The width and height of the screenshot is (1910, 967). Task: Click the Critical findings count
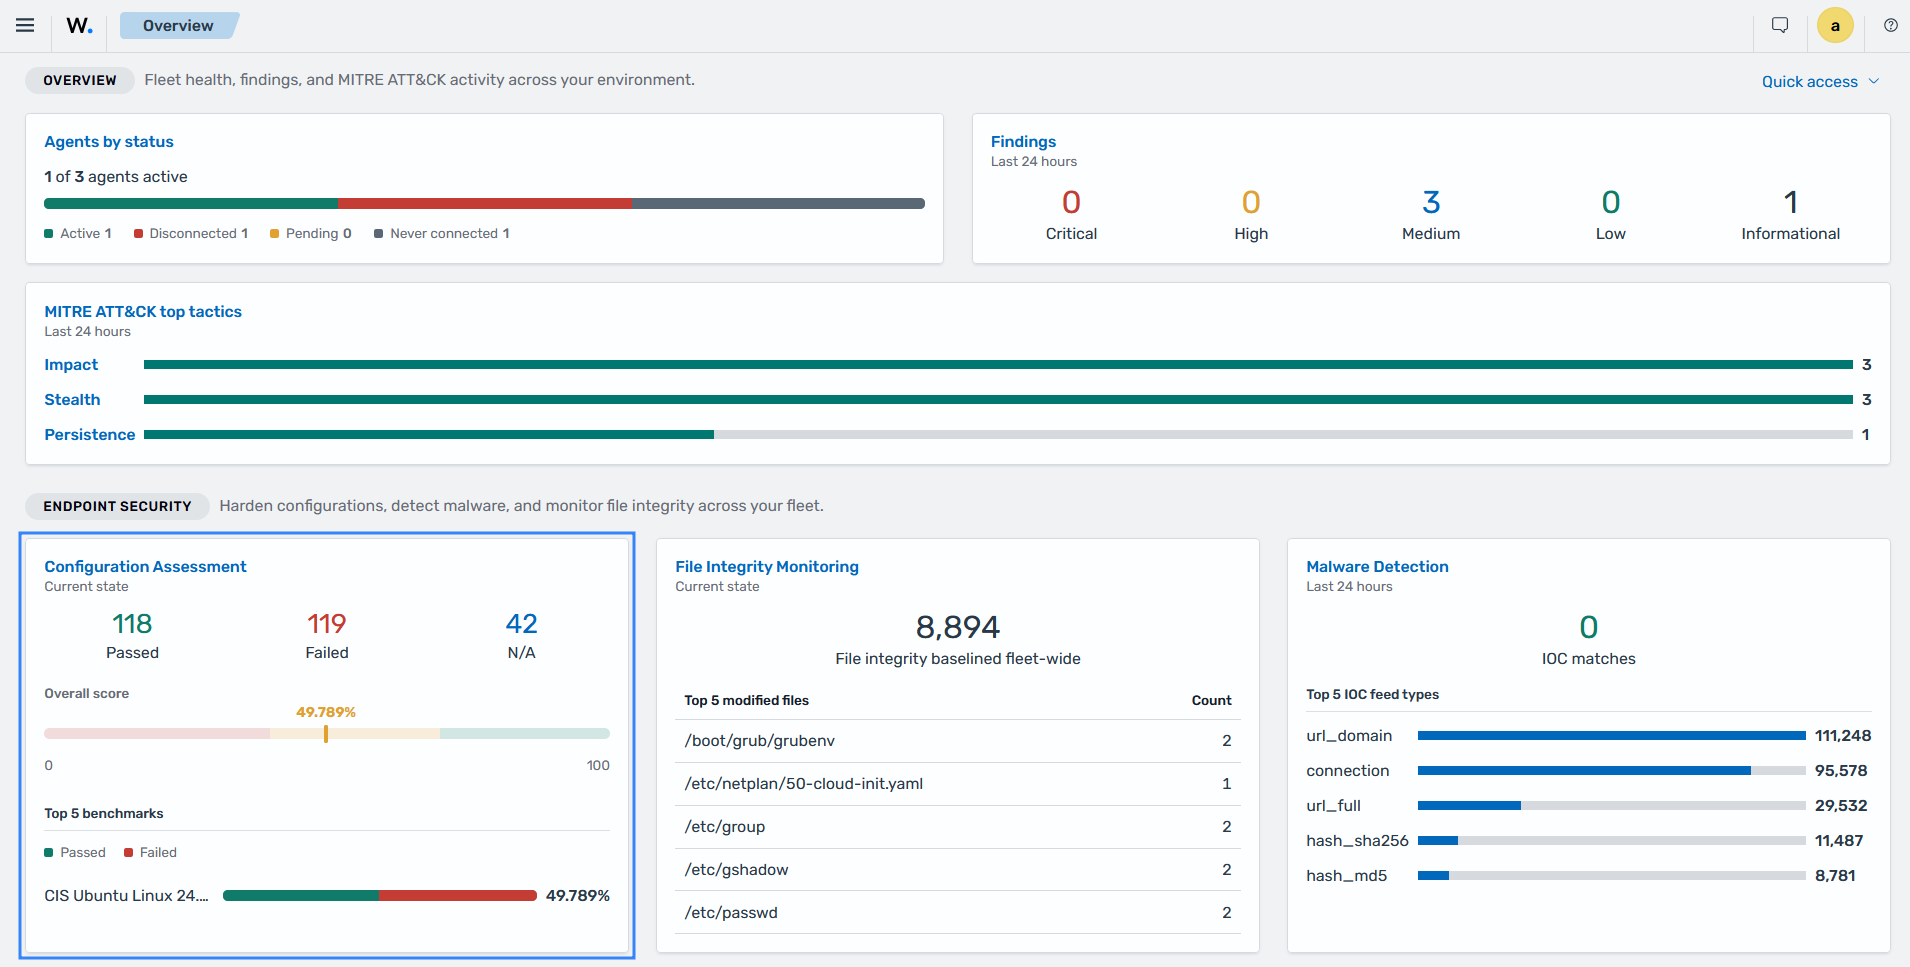click(1071, 203)
